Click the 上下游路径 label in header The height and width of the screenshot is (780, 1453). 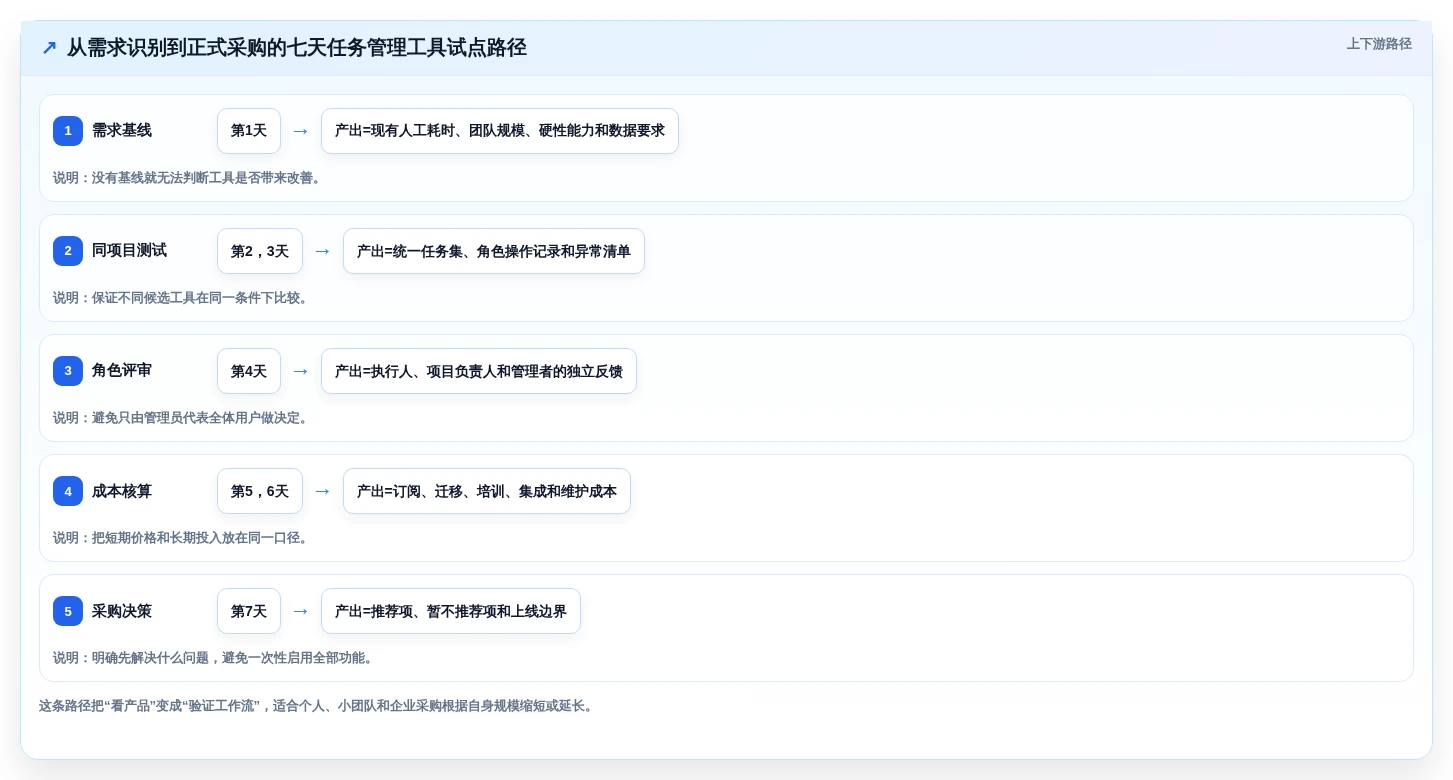(x=1379, y=44)
